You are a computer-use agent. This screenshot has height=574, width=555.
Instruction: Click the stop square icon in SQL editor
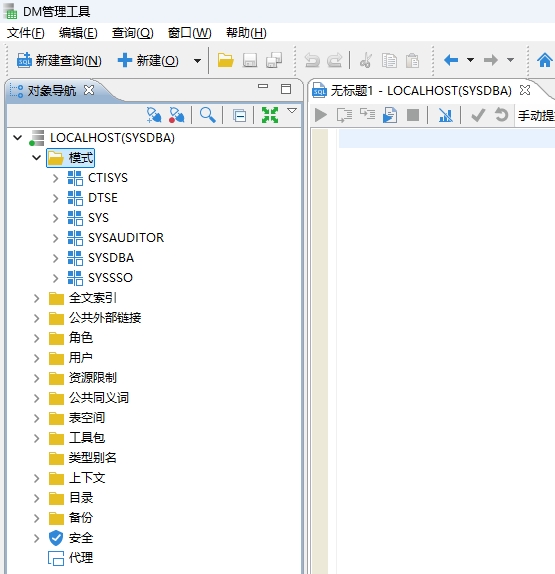coord(413,115)
